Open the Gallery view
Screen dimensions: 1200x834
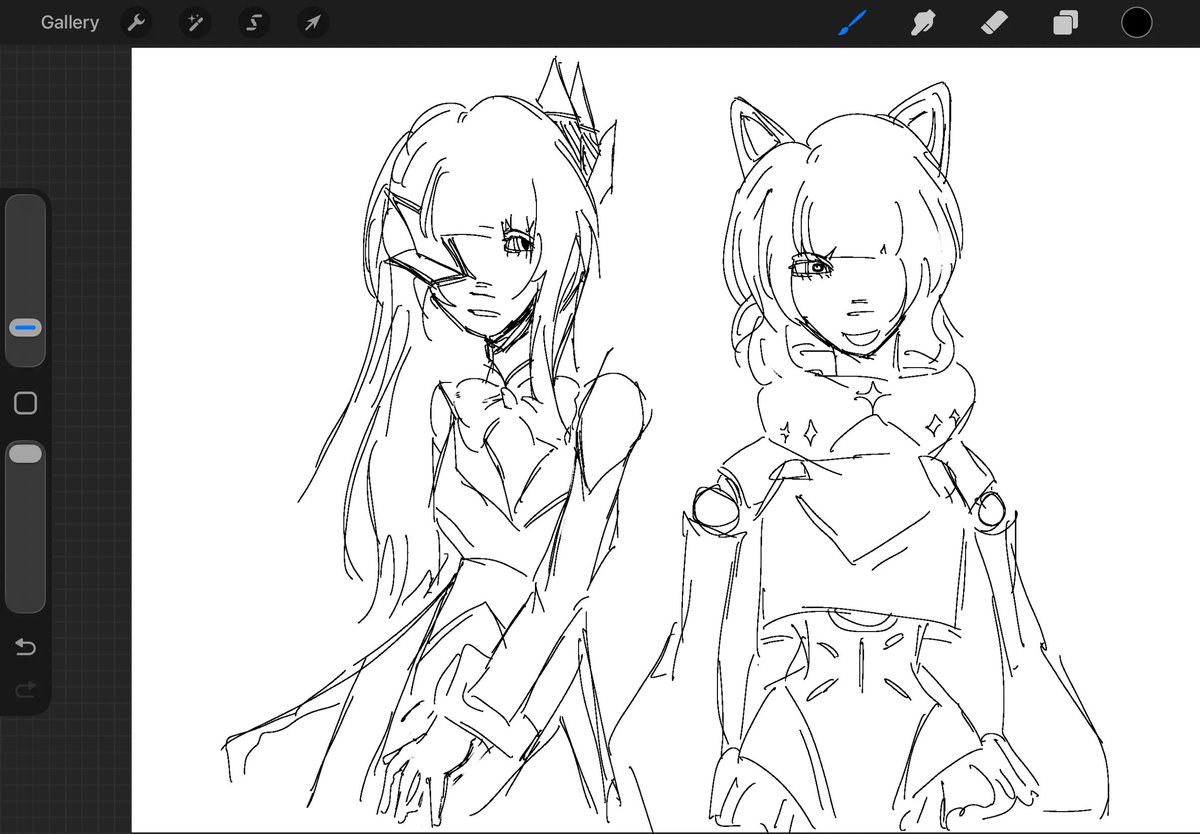click(70, 22)
